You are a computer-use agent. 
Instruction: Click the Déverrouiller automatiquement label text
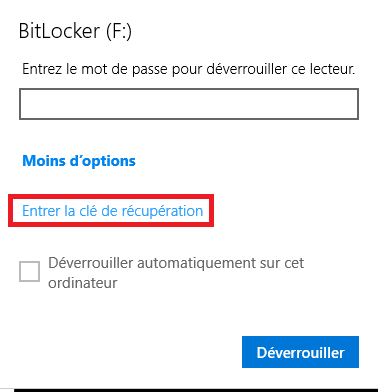176,273
